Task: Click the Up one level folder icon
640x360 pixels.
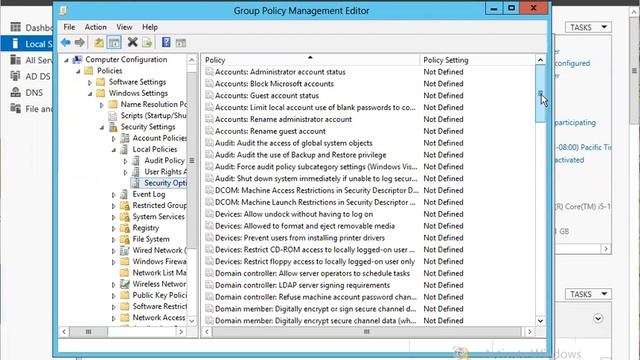Action: [99, 42]
